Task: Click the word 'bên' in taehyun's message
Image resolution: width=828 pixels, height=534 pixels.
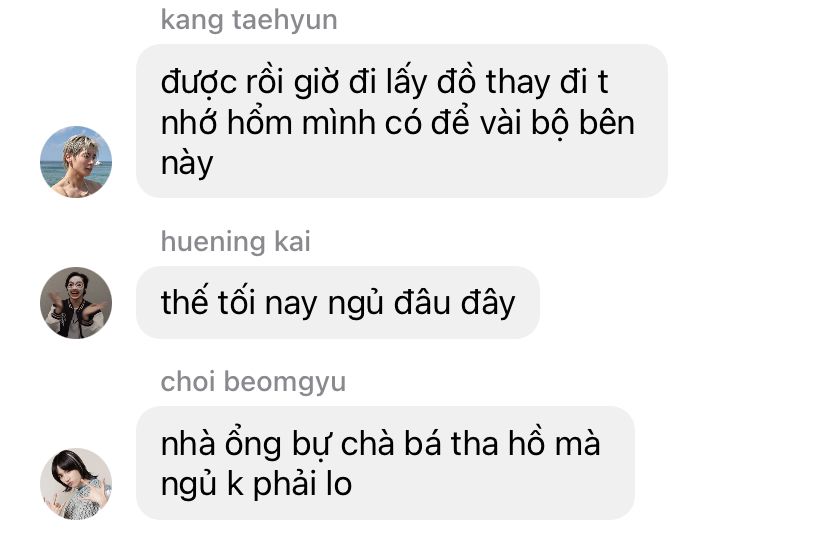Action: 607,123
